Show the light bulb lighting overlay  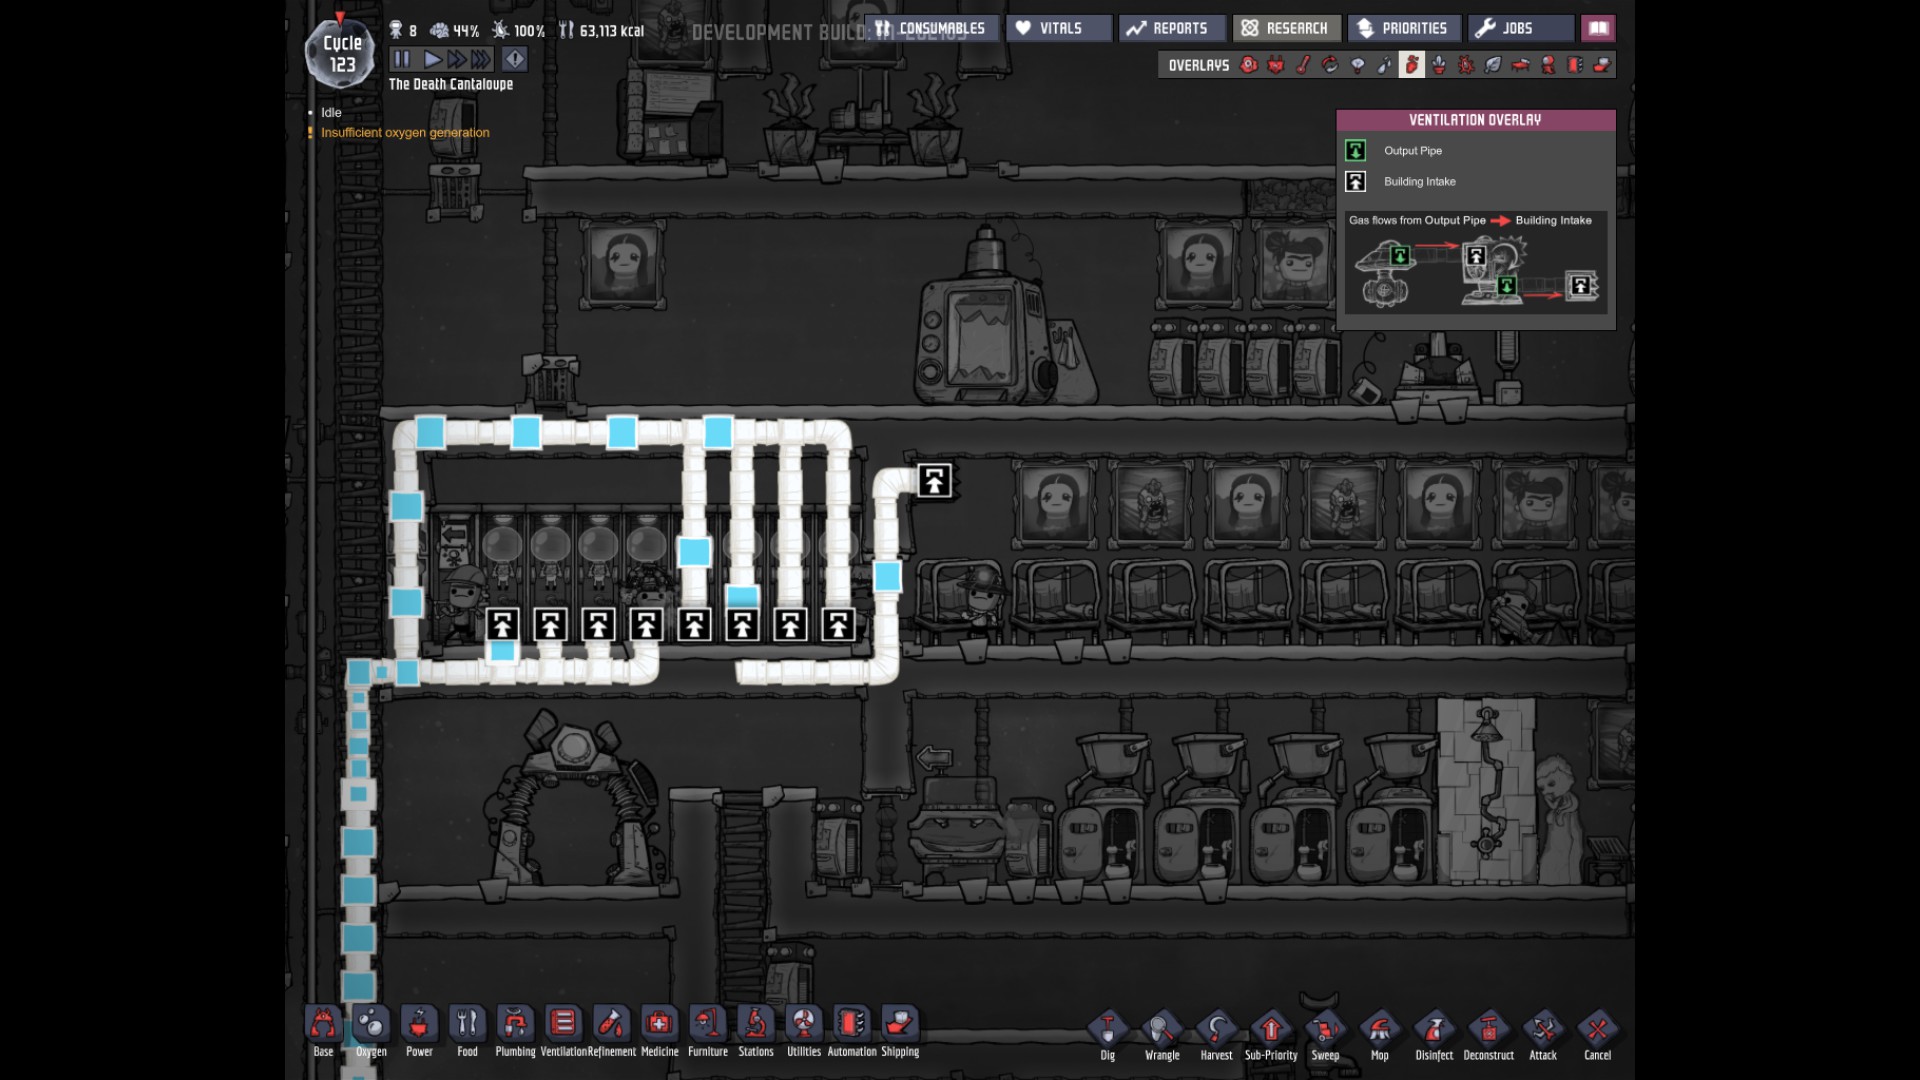tap(1357, 65)
